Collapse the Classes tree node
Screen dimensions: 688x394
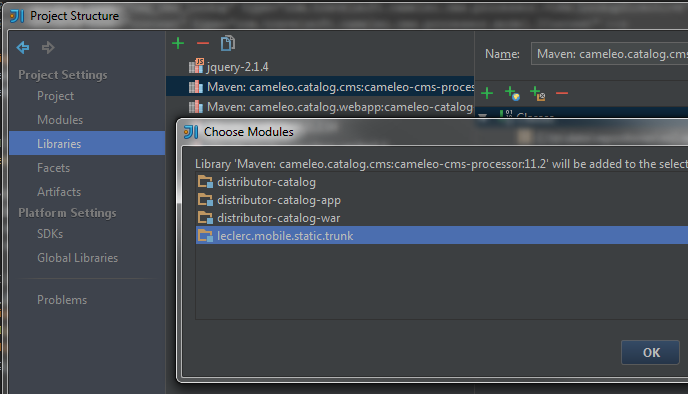coord(483,115)
